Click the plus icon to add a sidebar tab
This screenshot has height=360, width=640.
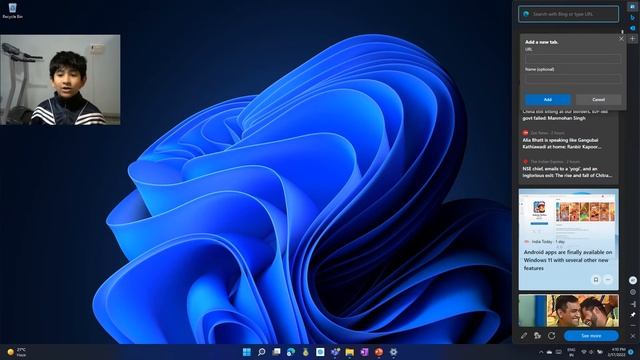tap(633, 39)
